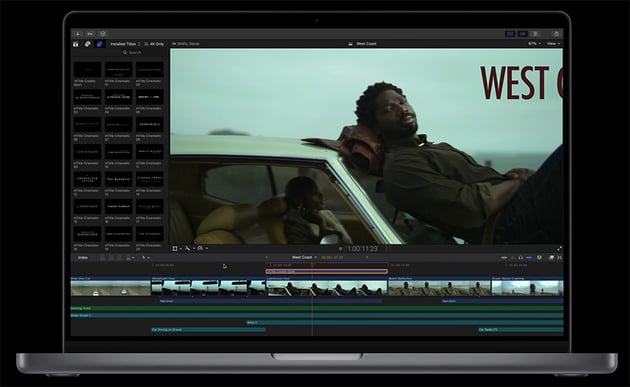The image size is (630, 387).
Task: Open the Background Tasks icon
Action: 102,34
